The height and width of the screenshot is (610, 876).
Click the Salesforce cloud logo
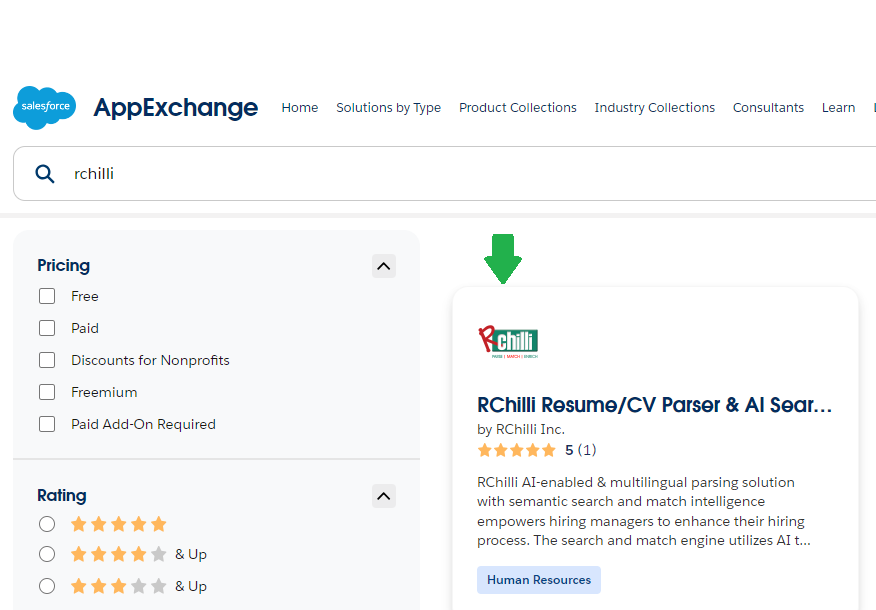(x=45, y=107)
